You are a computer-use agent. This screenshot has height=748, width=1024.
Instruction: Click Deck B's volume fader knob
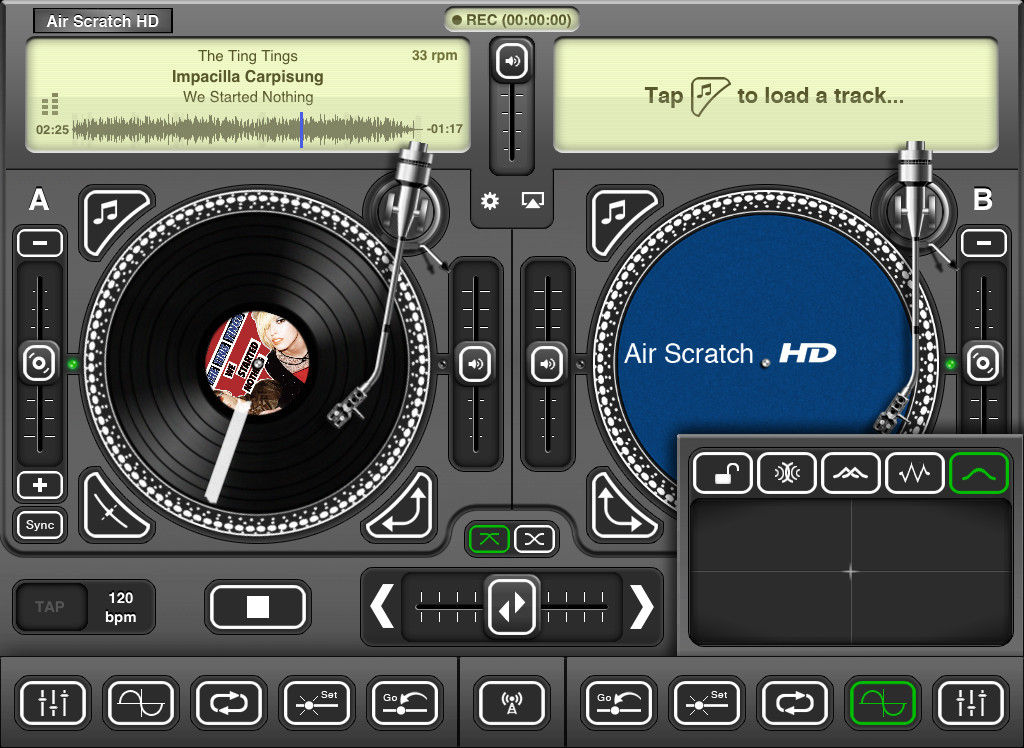coord(547,363)
